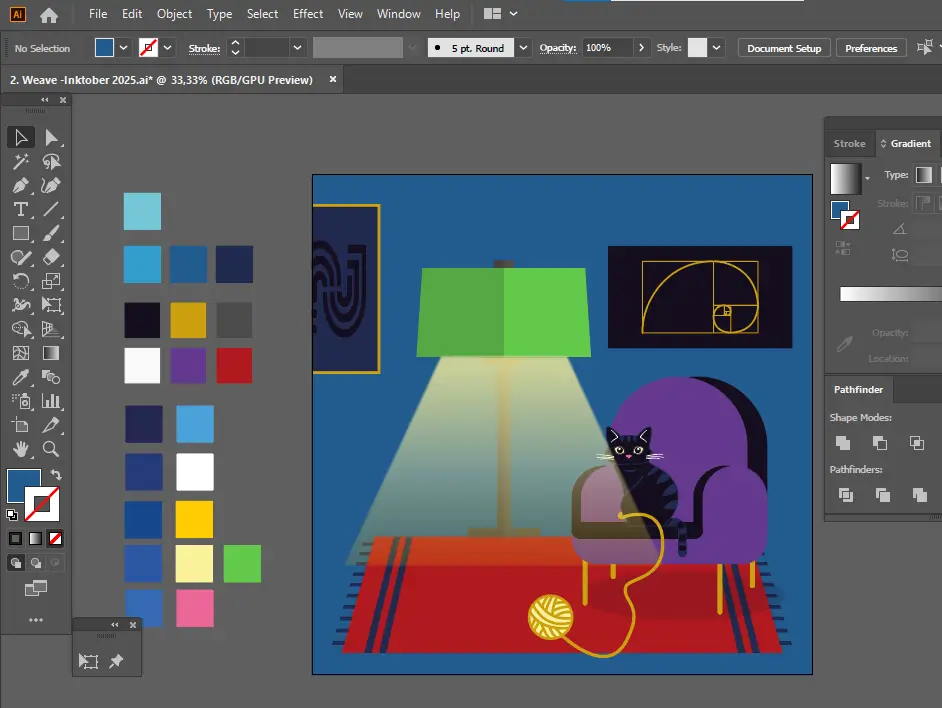Switch to the Gradient panel tab
Viewport: 942px width, 708px height.
(907, 144)
